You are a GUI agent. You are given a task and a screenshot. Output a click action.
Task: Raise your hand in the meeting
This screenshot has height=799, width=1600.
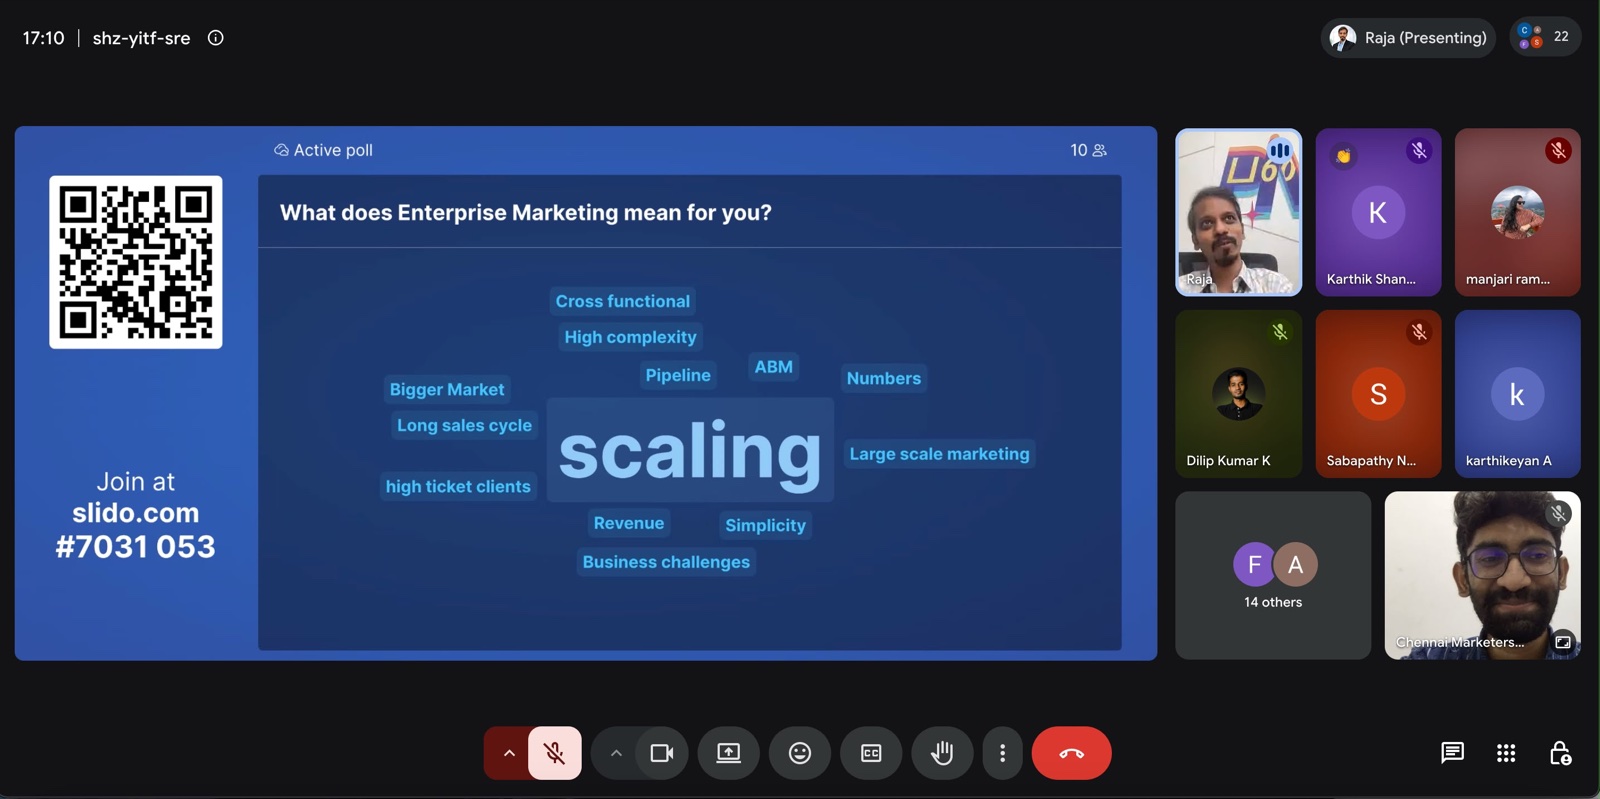point(942,753)
